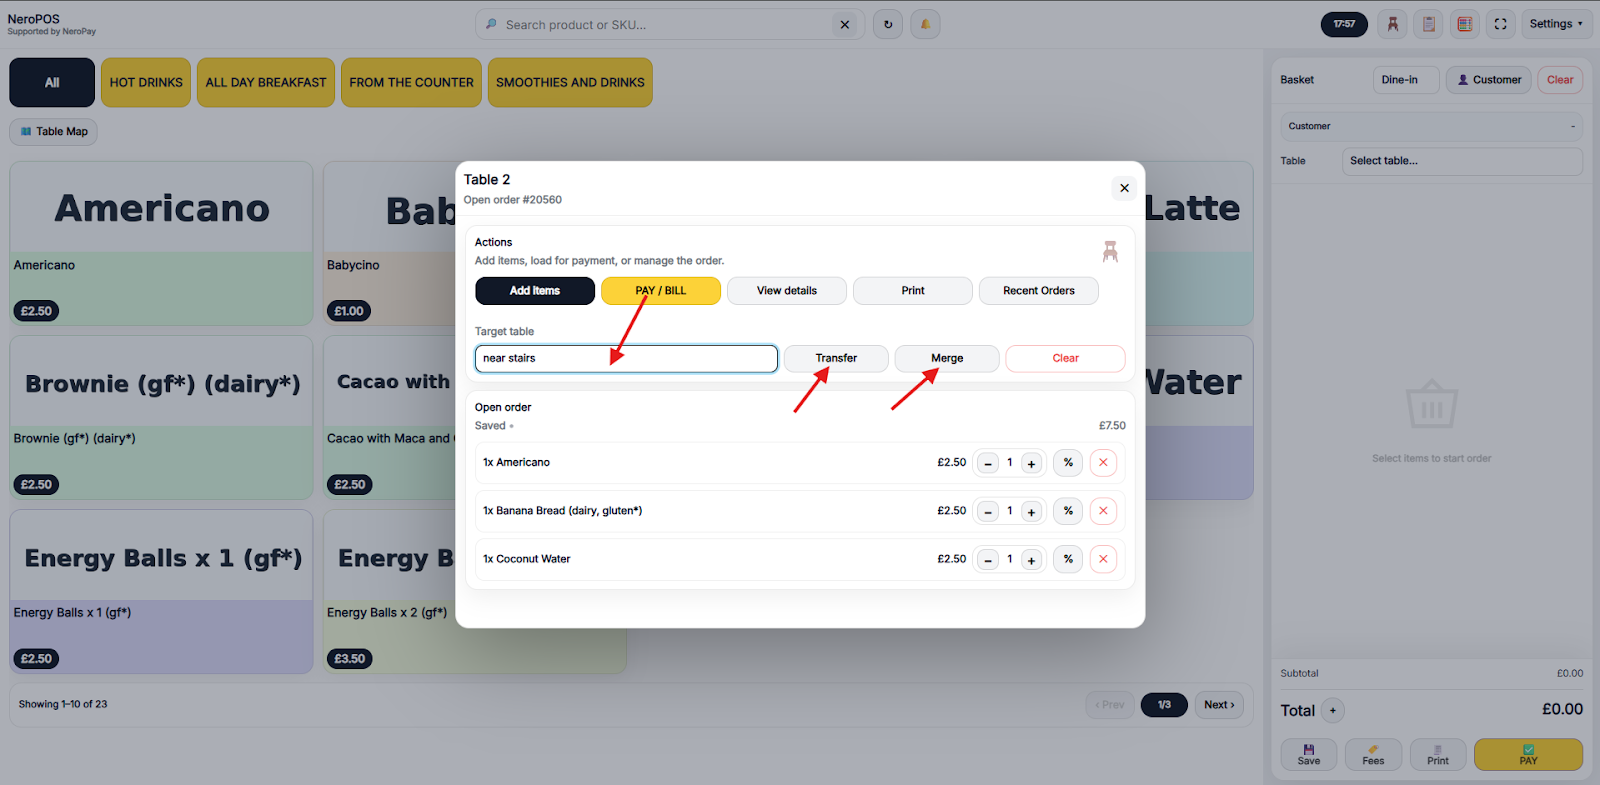Select SMOOTHIES AND DRINKS category tab
The height and width of the screenshot is (785, 1600).
pos(570,82)
